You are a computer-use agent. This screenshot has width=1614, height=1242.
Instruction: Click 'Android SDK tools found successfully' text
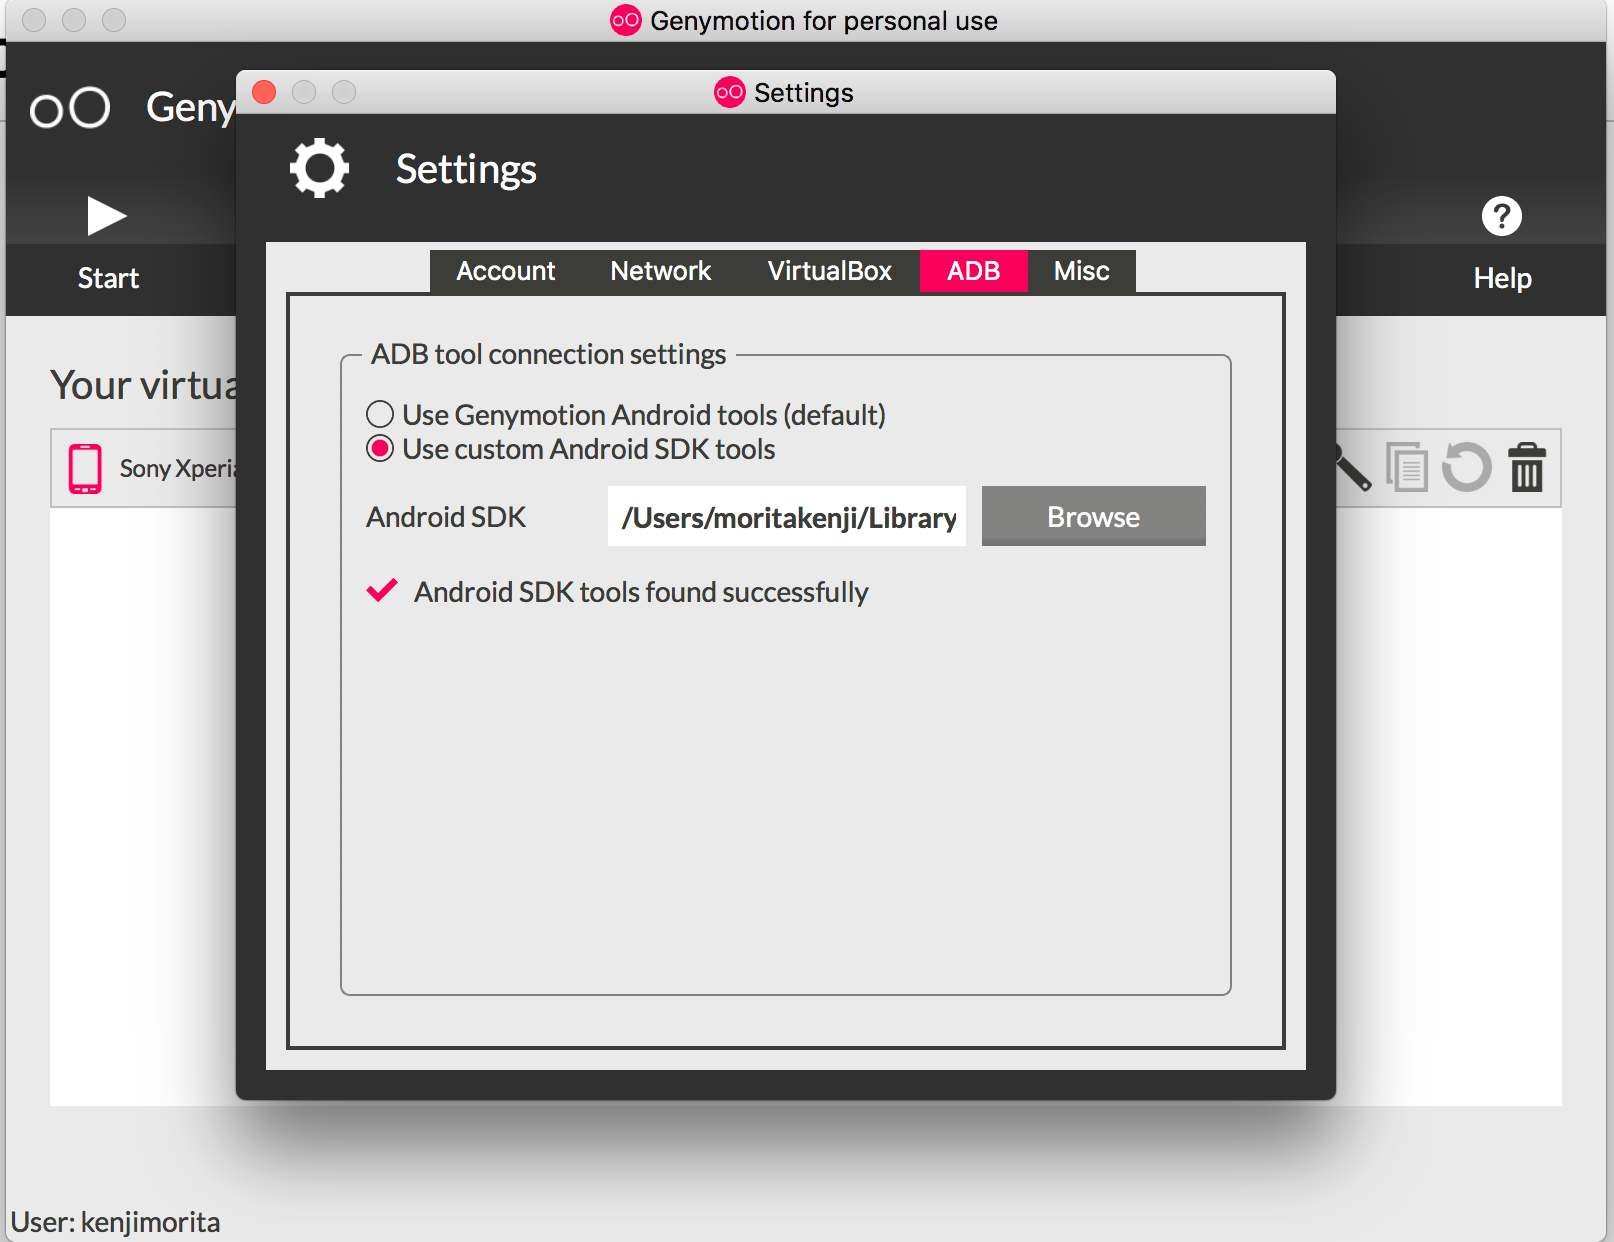point(641,592)
